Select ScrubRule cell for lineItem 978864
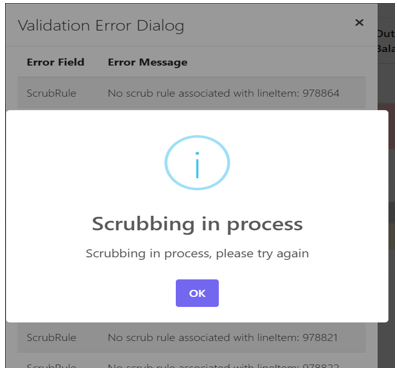 pos(51,93)
